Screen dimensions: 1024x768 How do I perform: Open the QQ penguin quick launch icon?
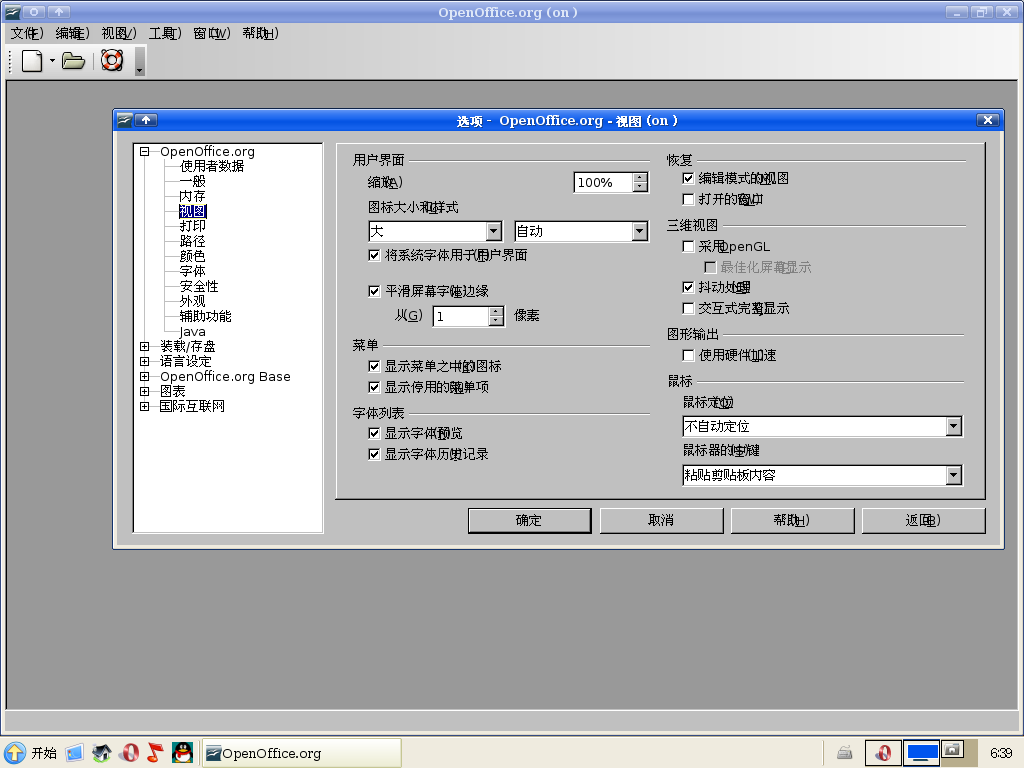pyautogui.click(x=182, y=752)
